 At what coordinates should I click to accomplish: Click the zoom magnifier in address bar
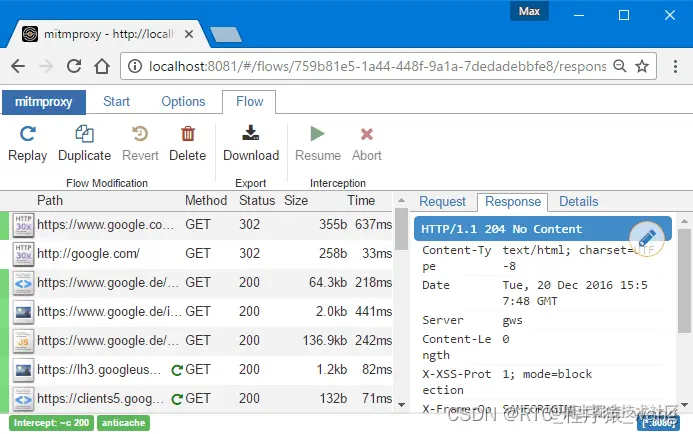pyautogui.click(x=620, y=66)
